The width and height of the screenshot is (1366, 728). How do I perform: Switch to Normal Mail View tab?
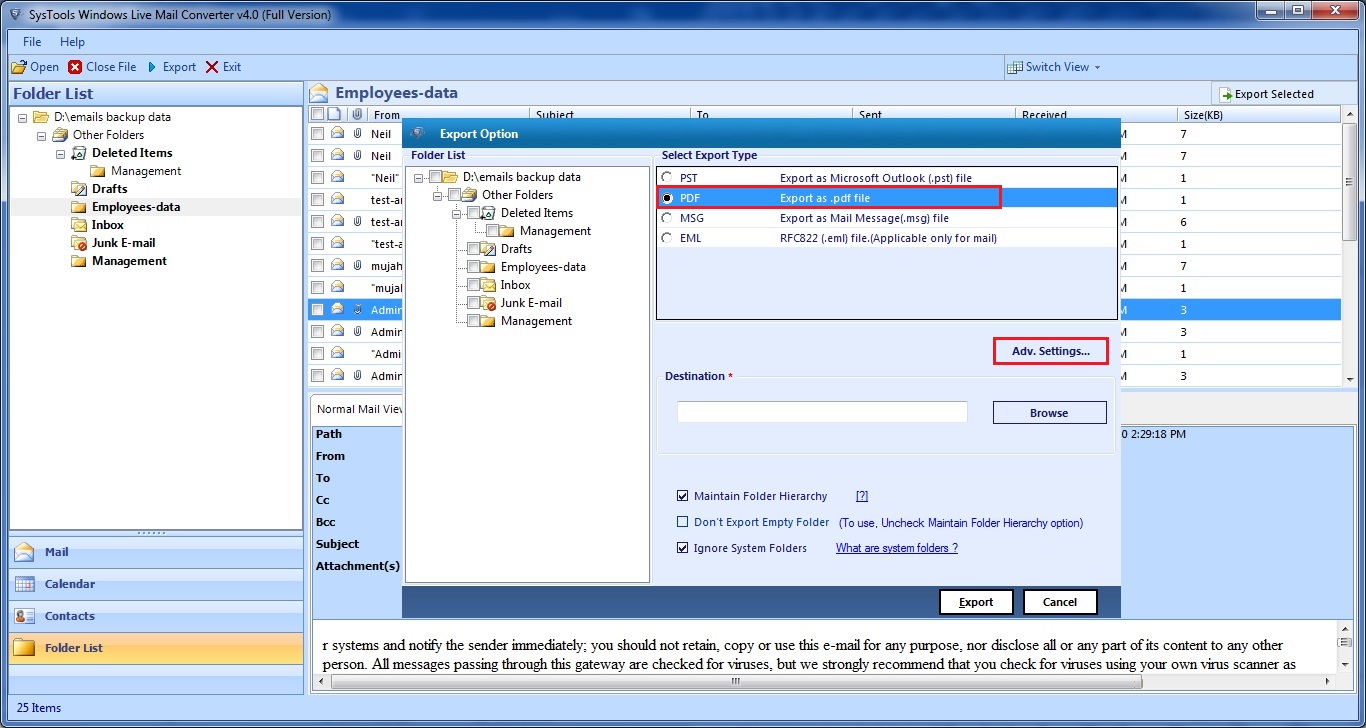coord(357,408)
